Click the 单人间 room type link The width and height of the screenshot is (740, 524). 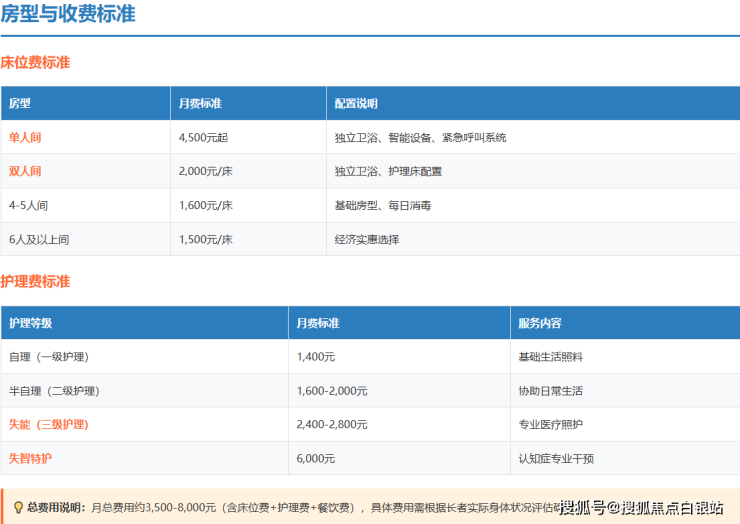pos(25,137)
